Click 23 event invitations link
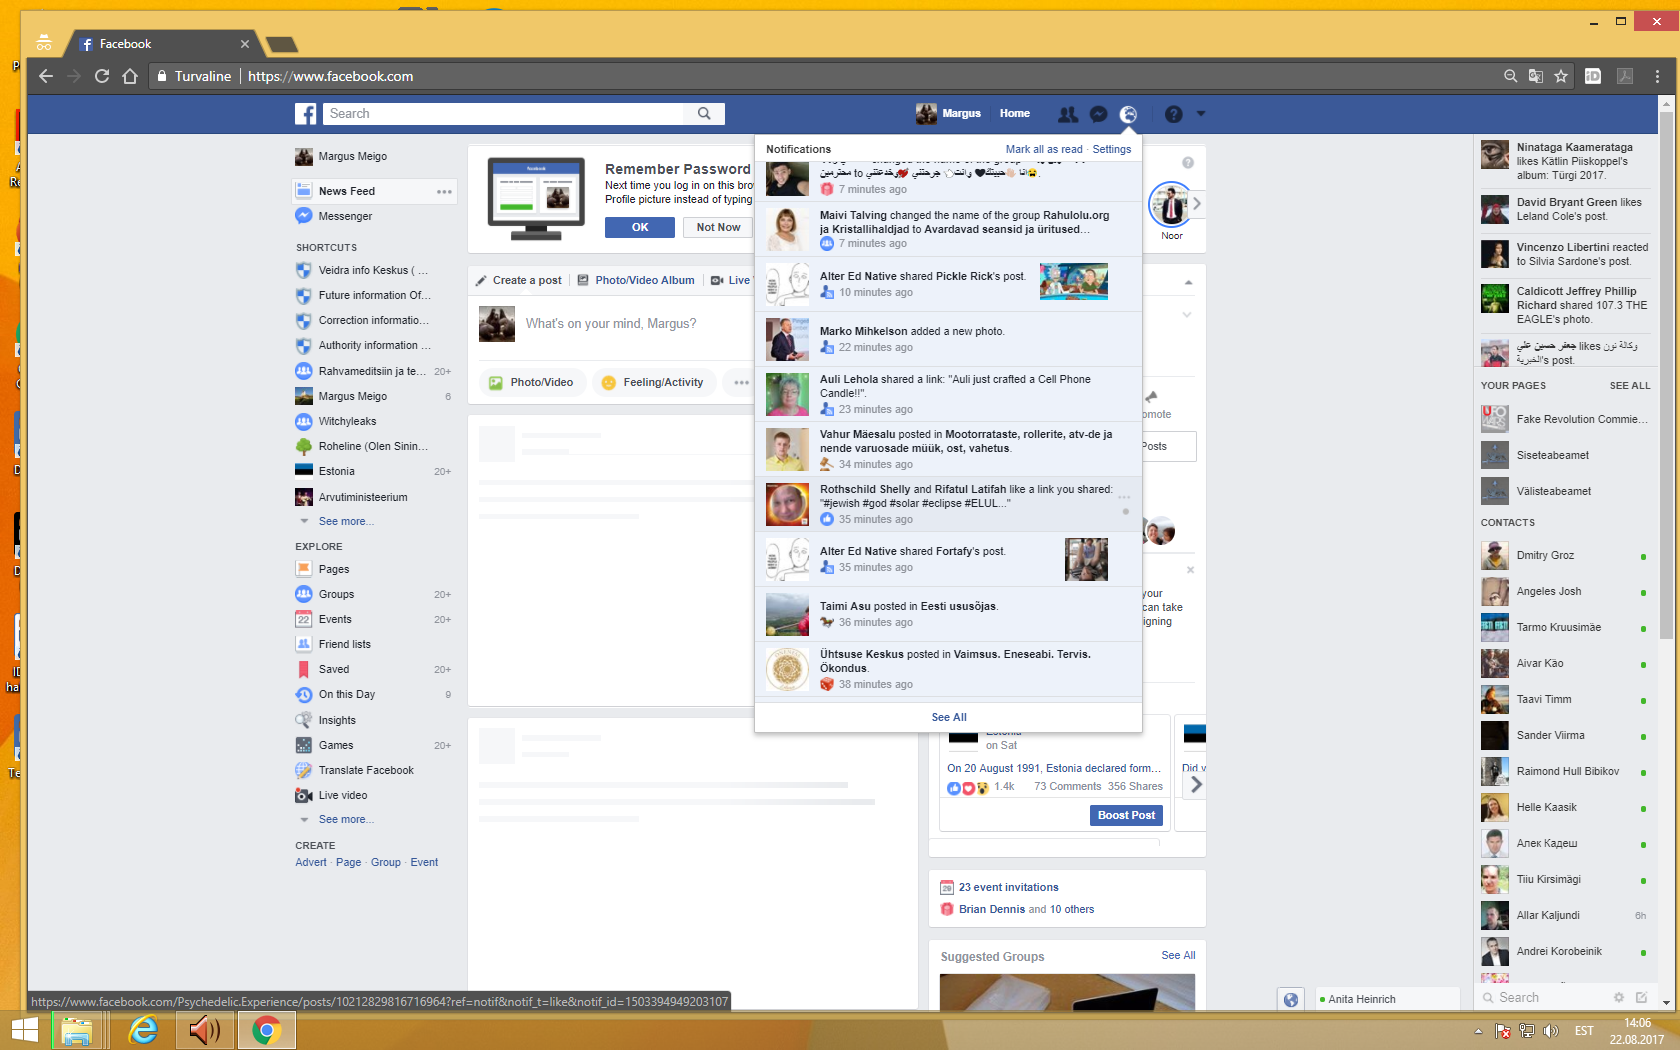This screenshot has height=1050, width=1680. 1008,887
